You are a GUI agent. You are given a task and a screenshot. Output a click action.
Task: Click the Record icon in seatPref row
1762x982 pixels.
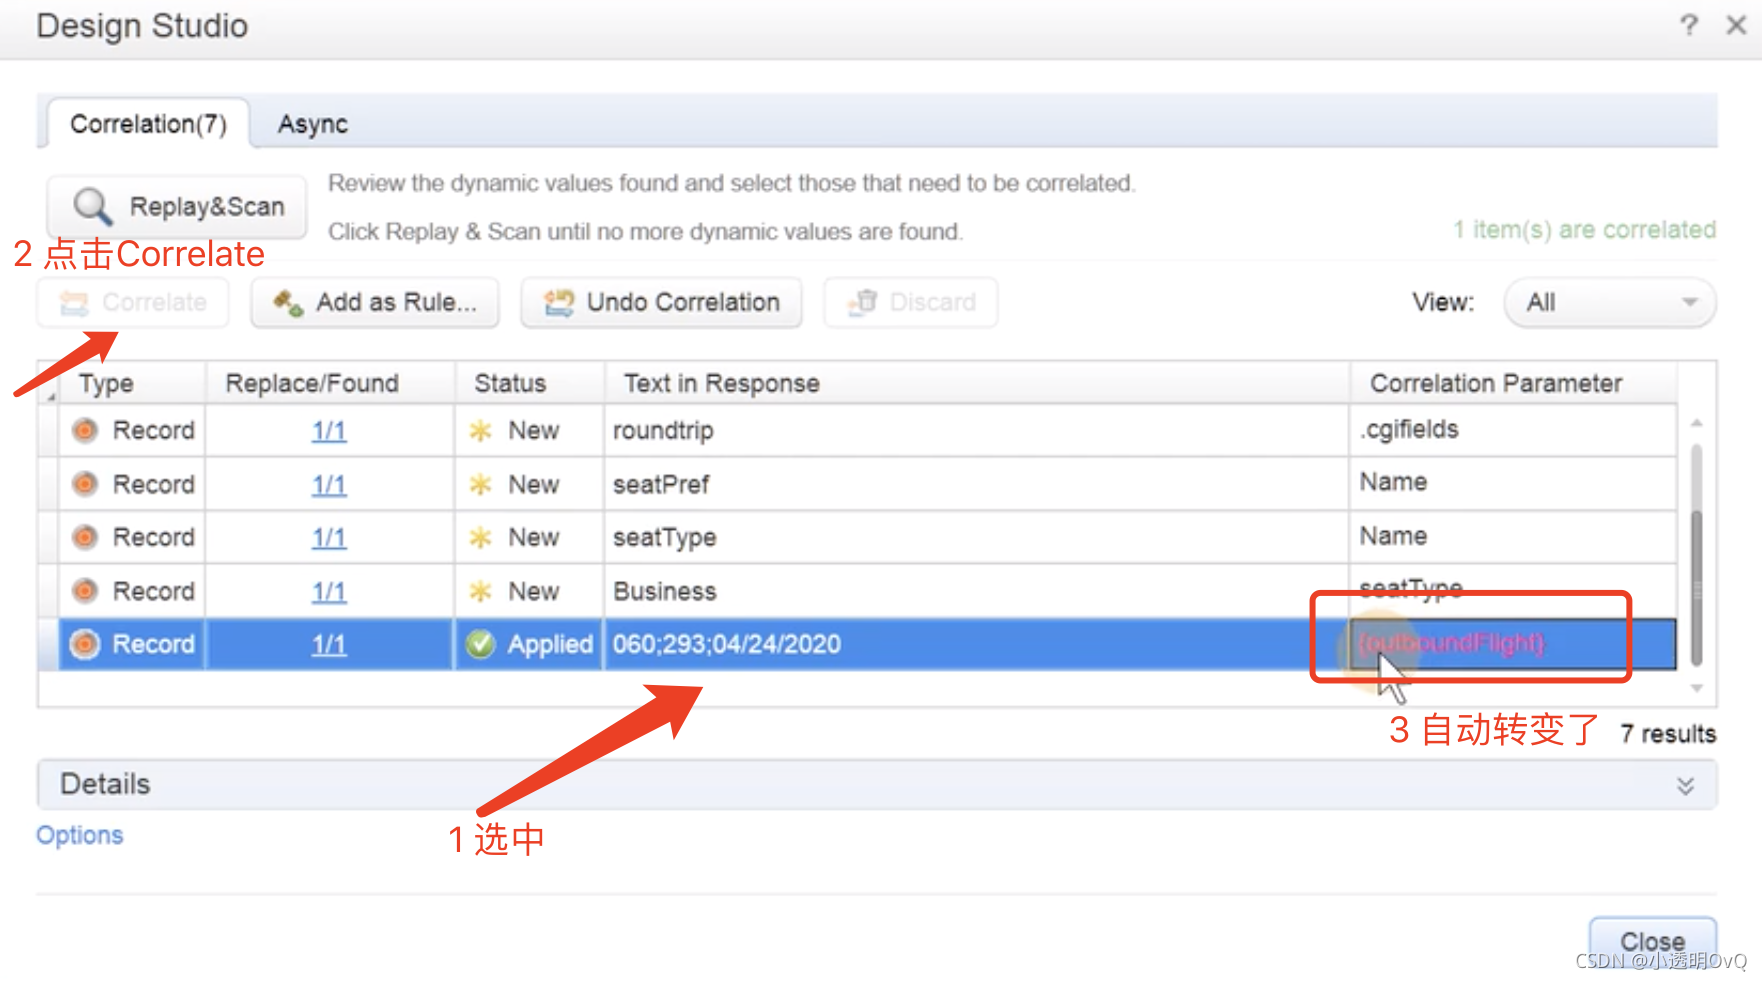tap(85, 484)
